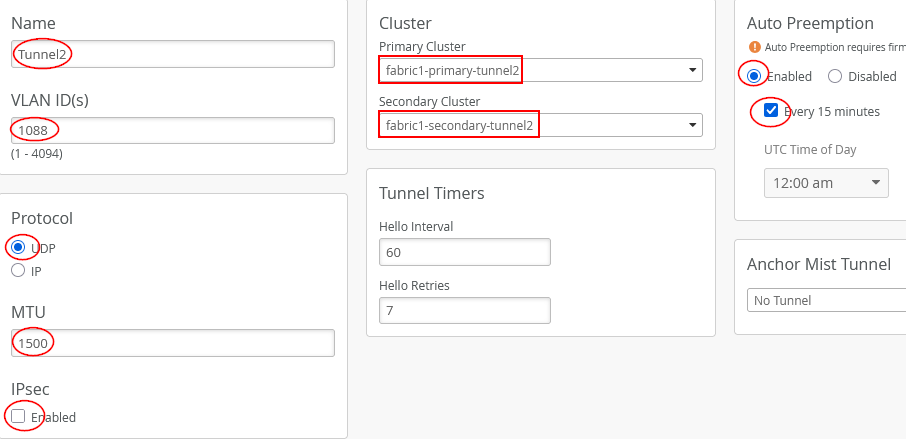Open the Secondary Cluster dropdown
The image size is (906, 439).
(x=541, y=125)
